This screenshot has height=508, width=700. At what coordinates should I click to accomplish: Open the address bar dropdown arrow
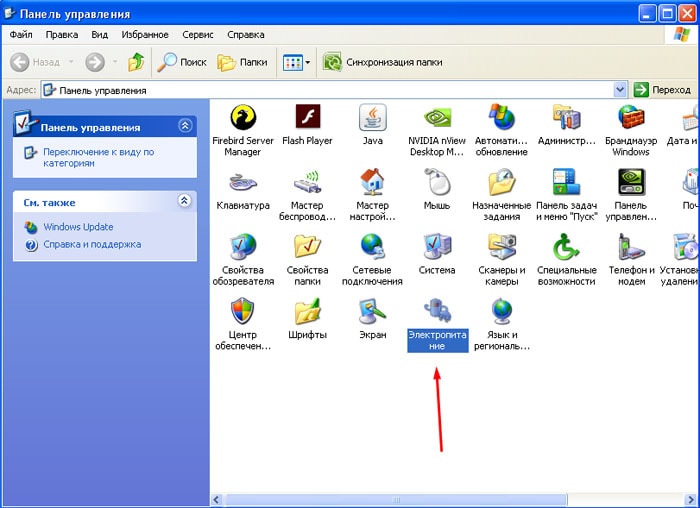(620, 90)
